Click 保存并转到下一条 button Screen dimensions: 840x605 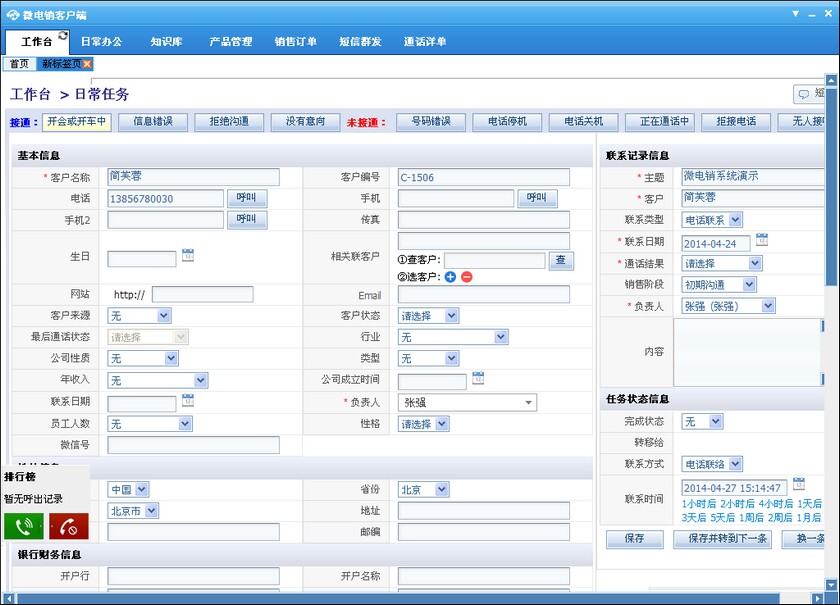[723, 539]
